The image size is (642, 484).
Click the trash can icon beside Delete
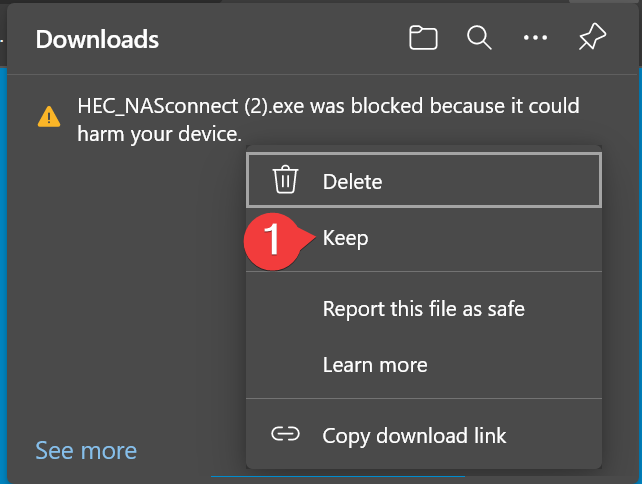286,181
